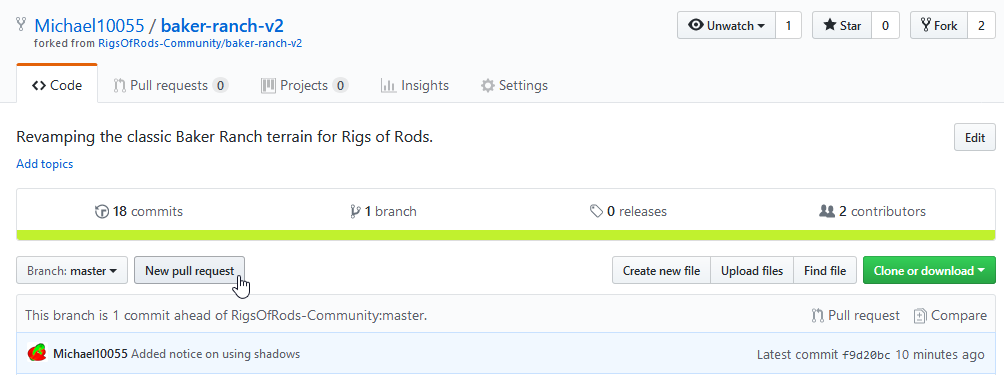1004x375 pixels.
Task: Click the Add topics link
Action: 45,164
